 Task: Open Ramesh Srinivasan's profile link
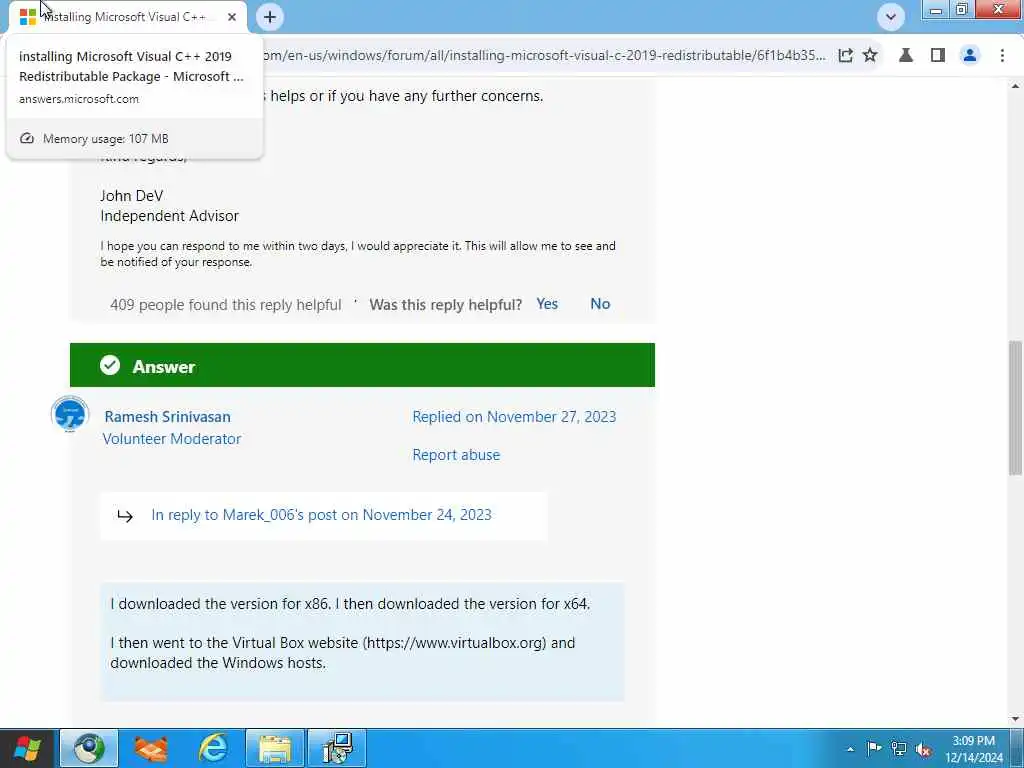tap(167, 417)
